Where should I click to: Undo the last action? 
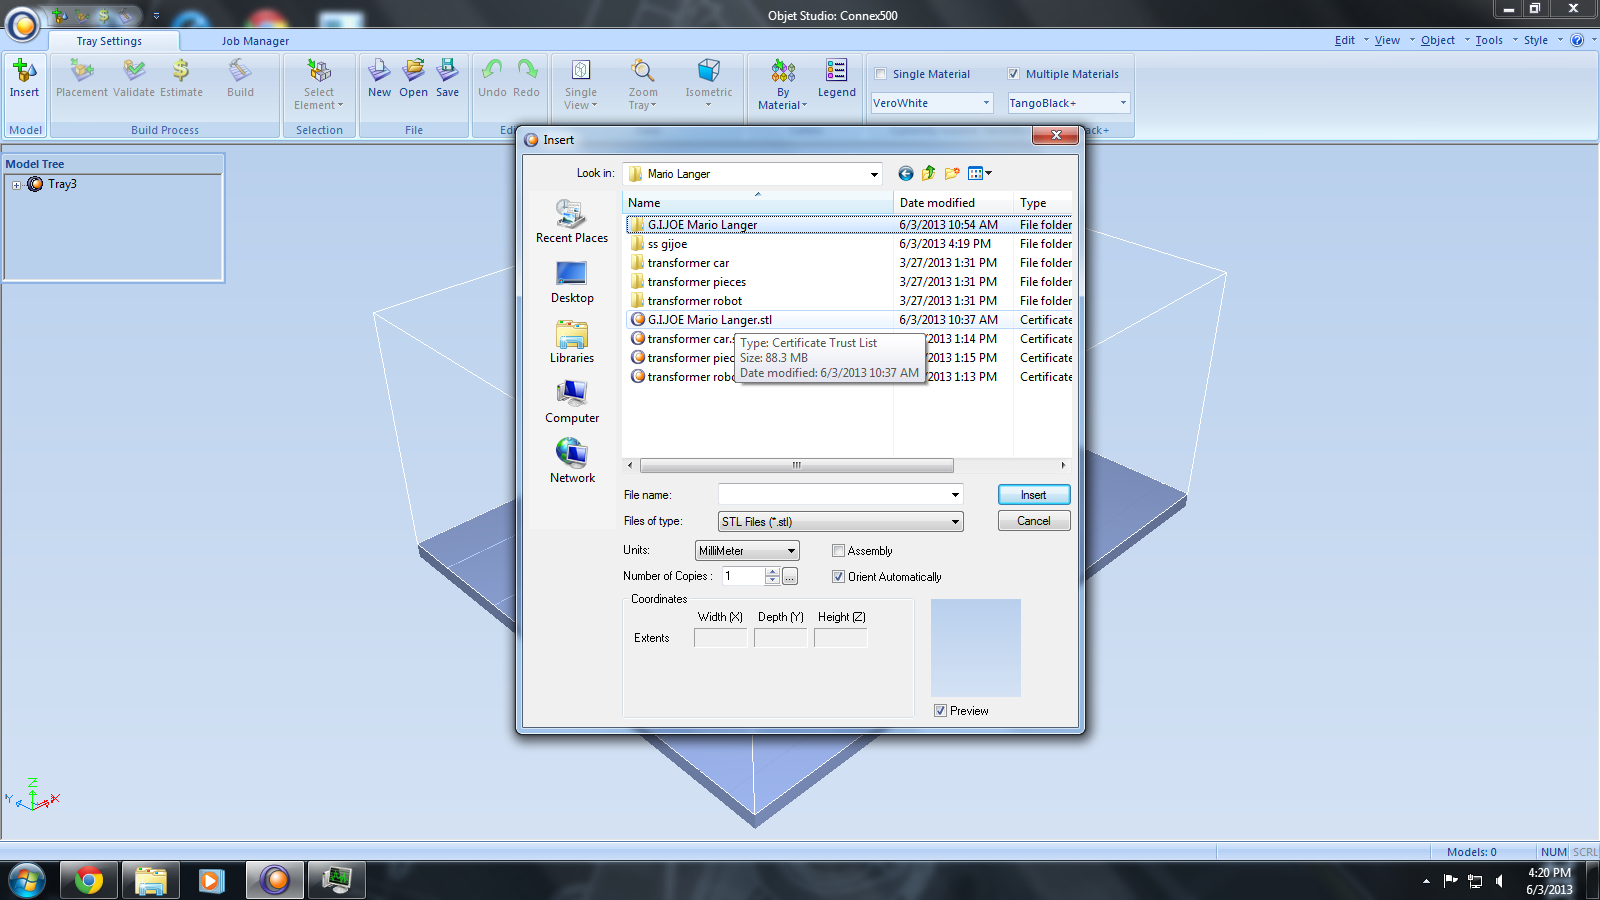coord(492,78)
